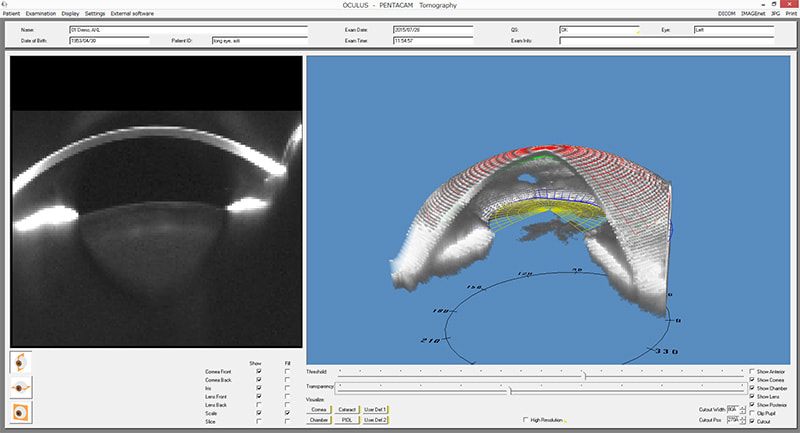Viewport: 800px width, 433px height.
Task: Enable Slice Fill checkbox
Action: coord(287,421)
